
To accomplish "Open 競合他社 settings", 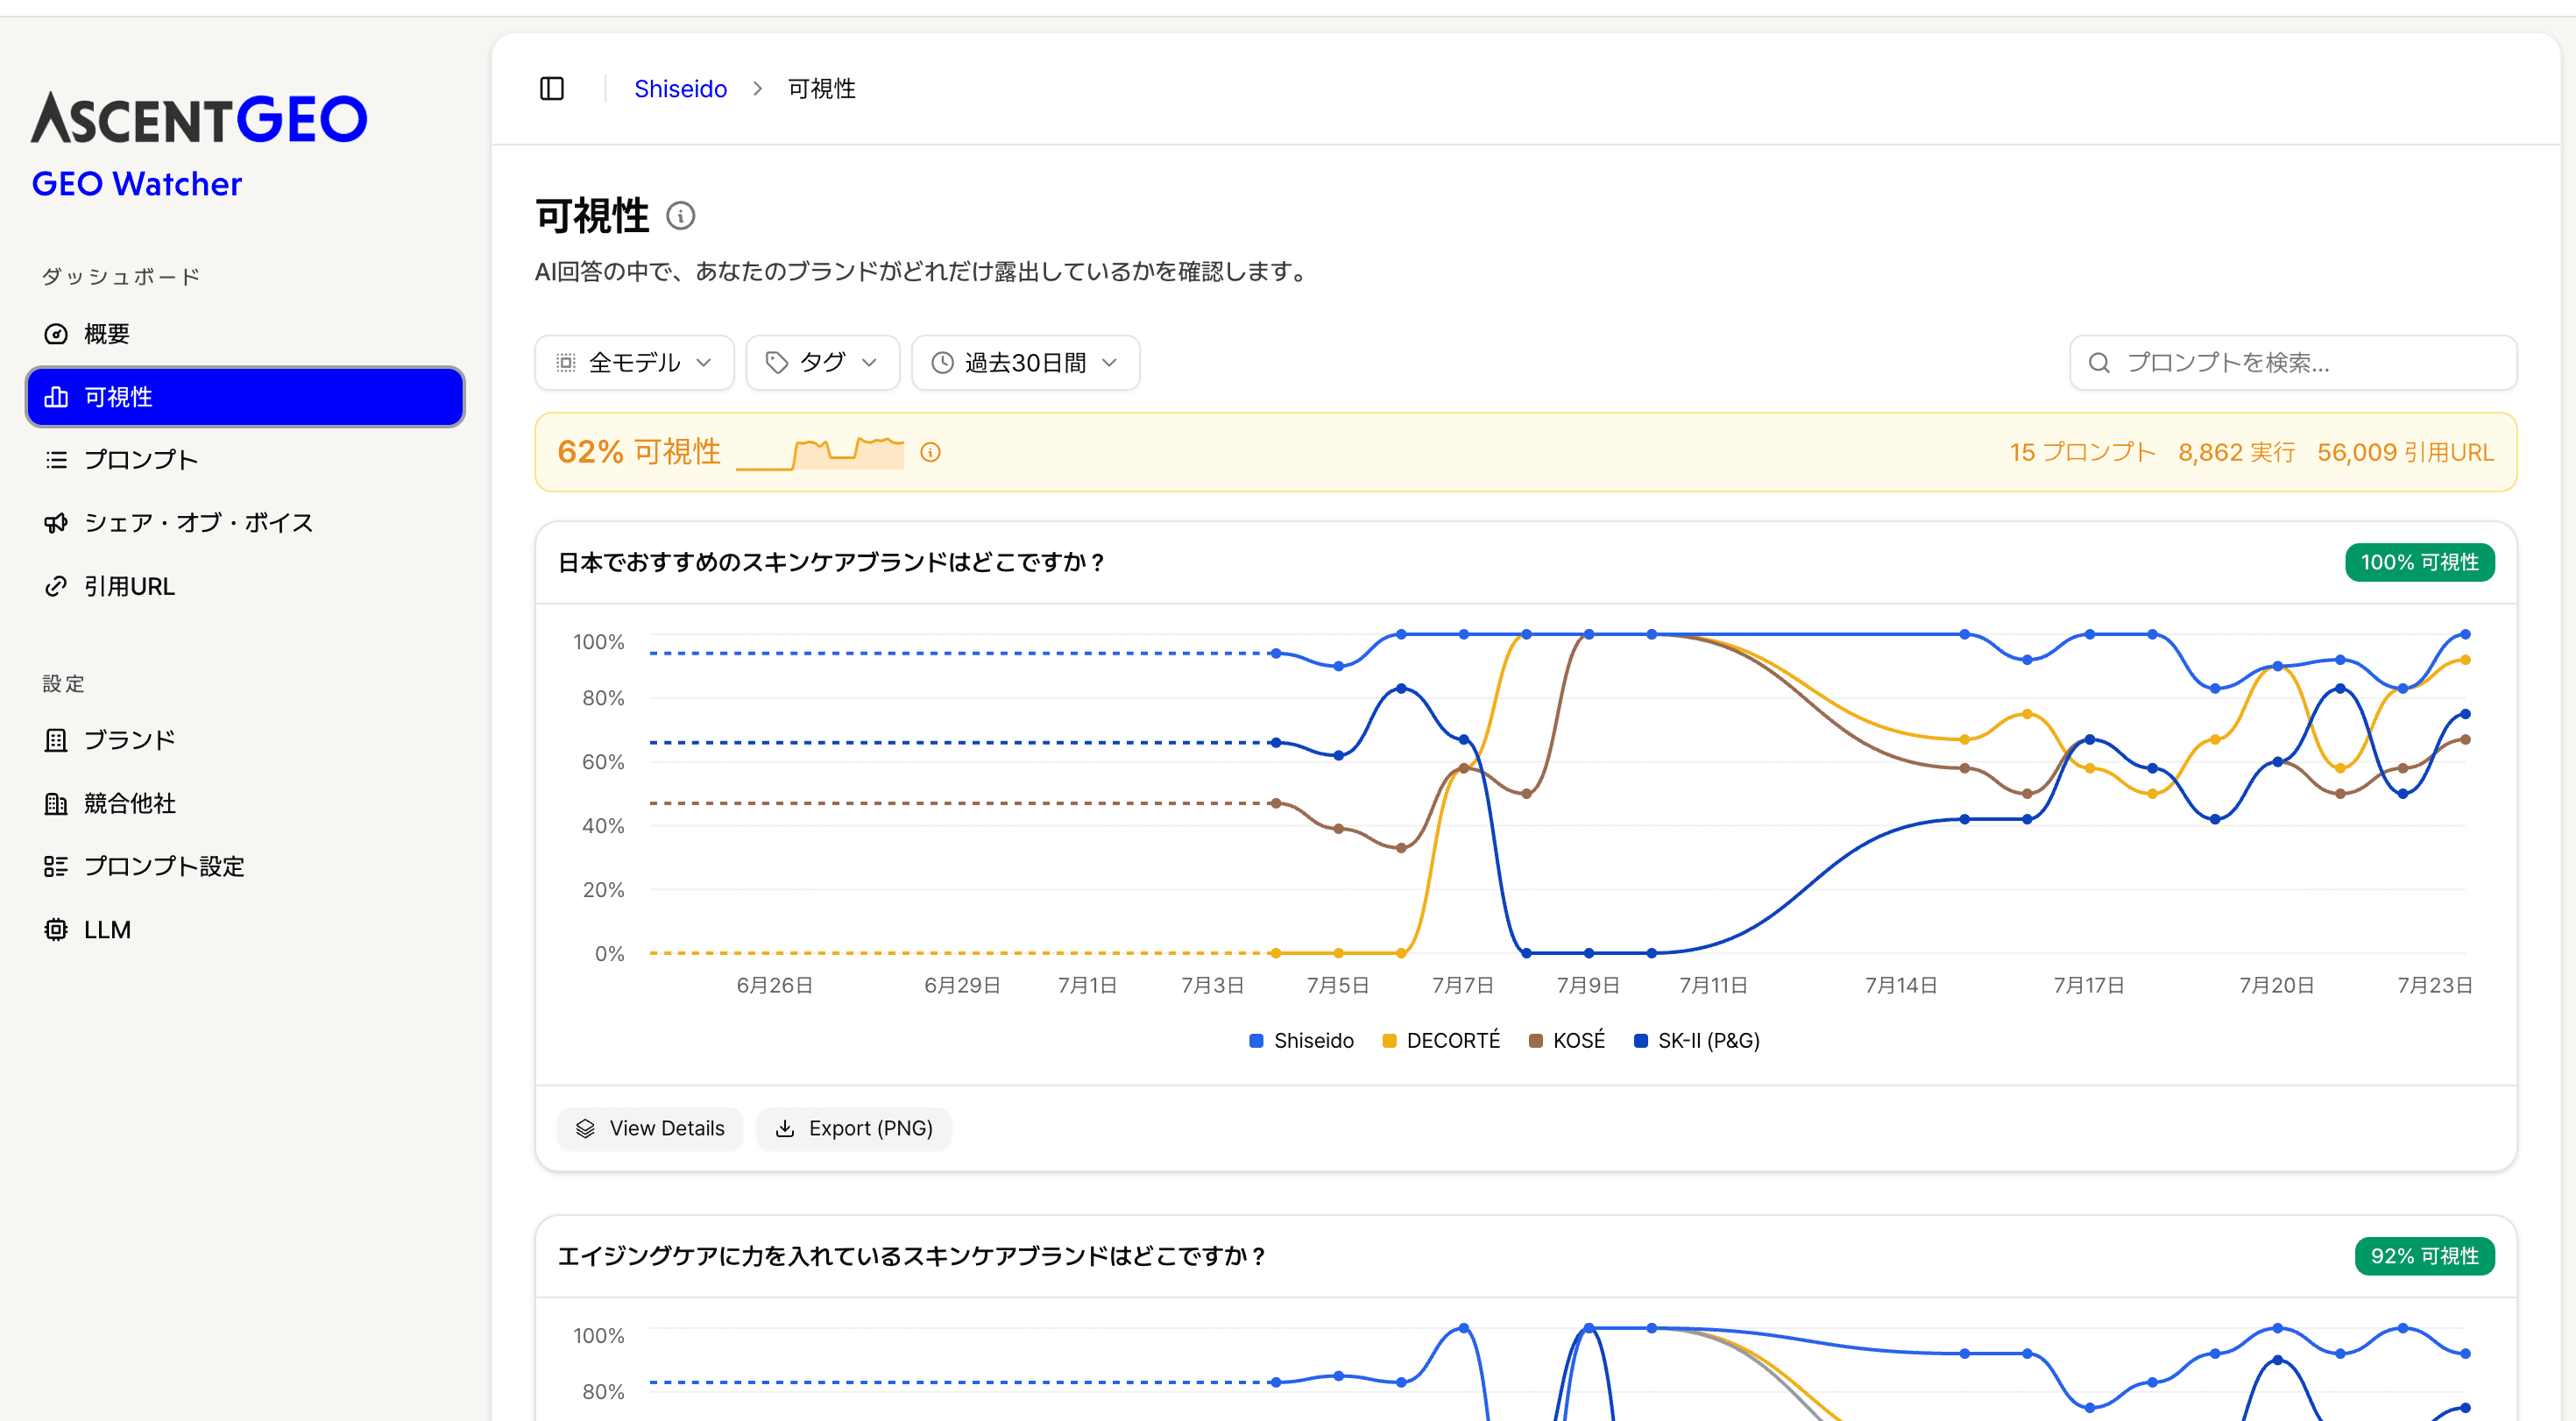I will (245, 804).
